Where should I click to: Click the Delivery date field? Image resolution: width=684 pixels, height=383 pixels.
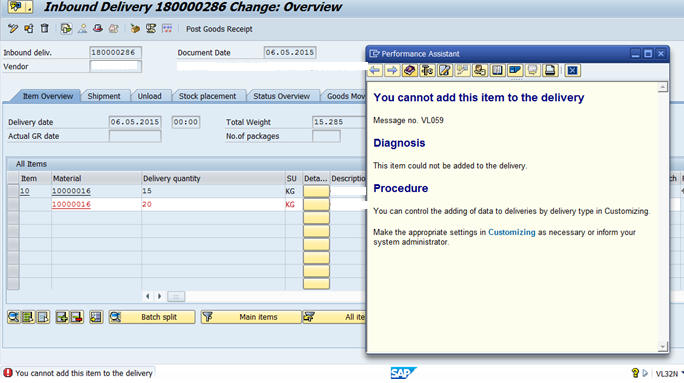[x=135, y=122]
